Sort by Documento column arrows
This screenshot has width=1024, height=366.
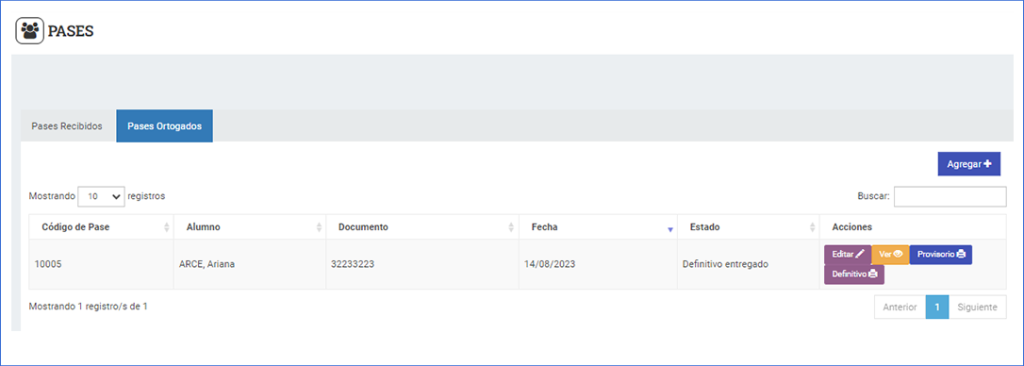click(511, 227)
